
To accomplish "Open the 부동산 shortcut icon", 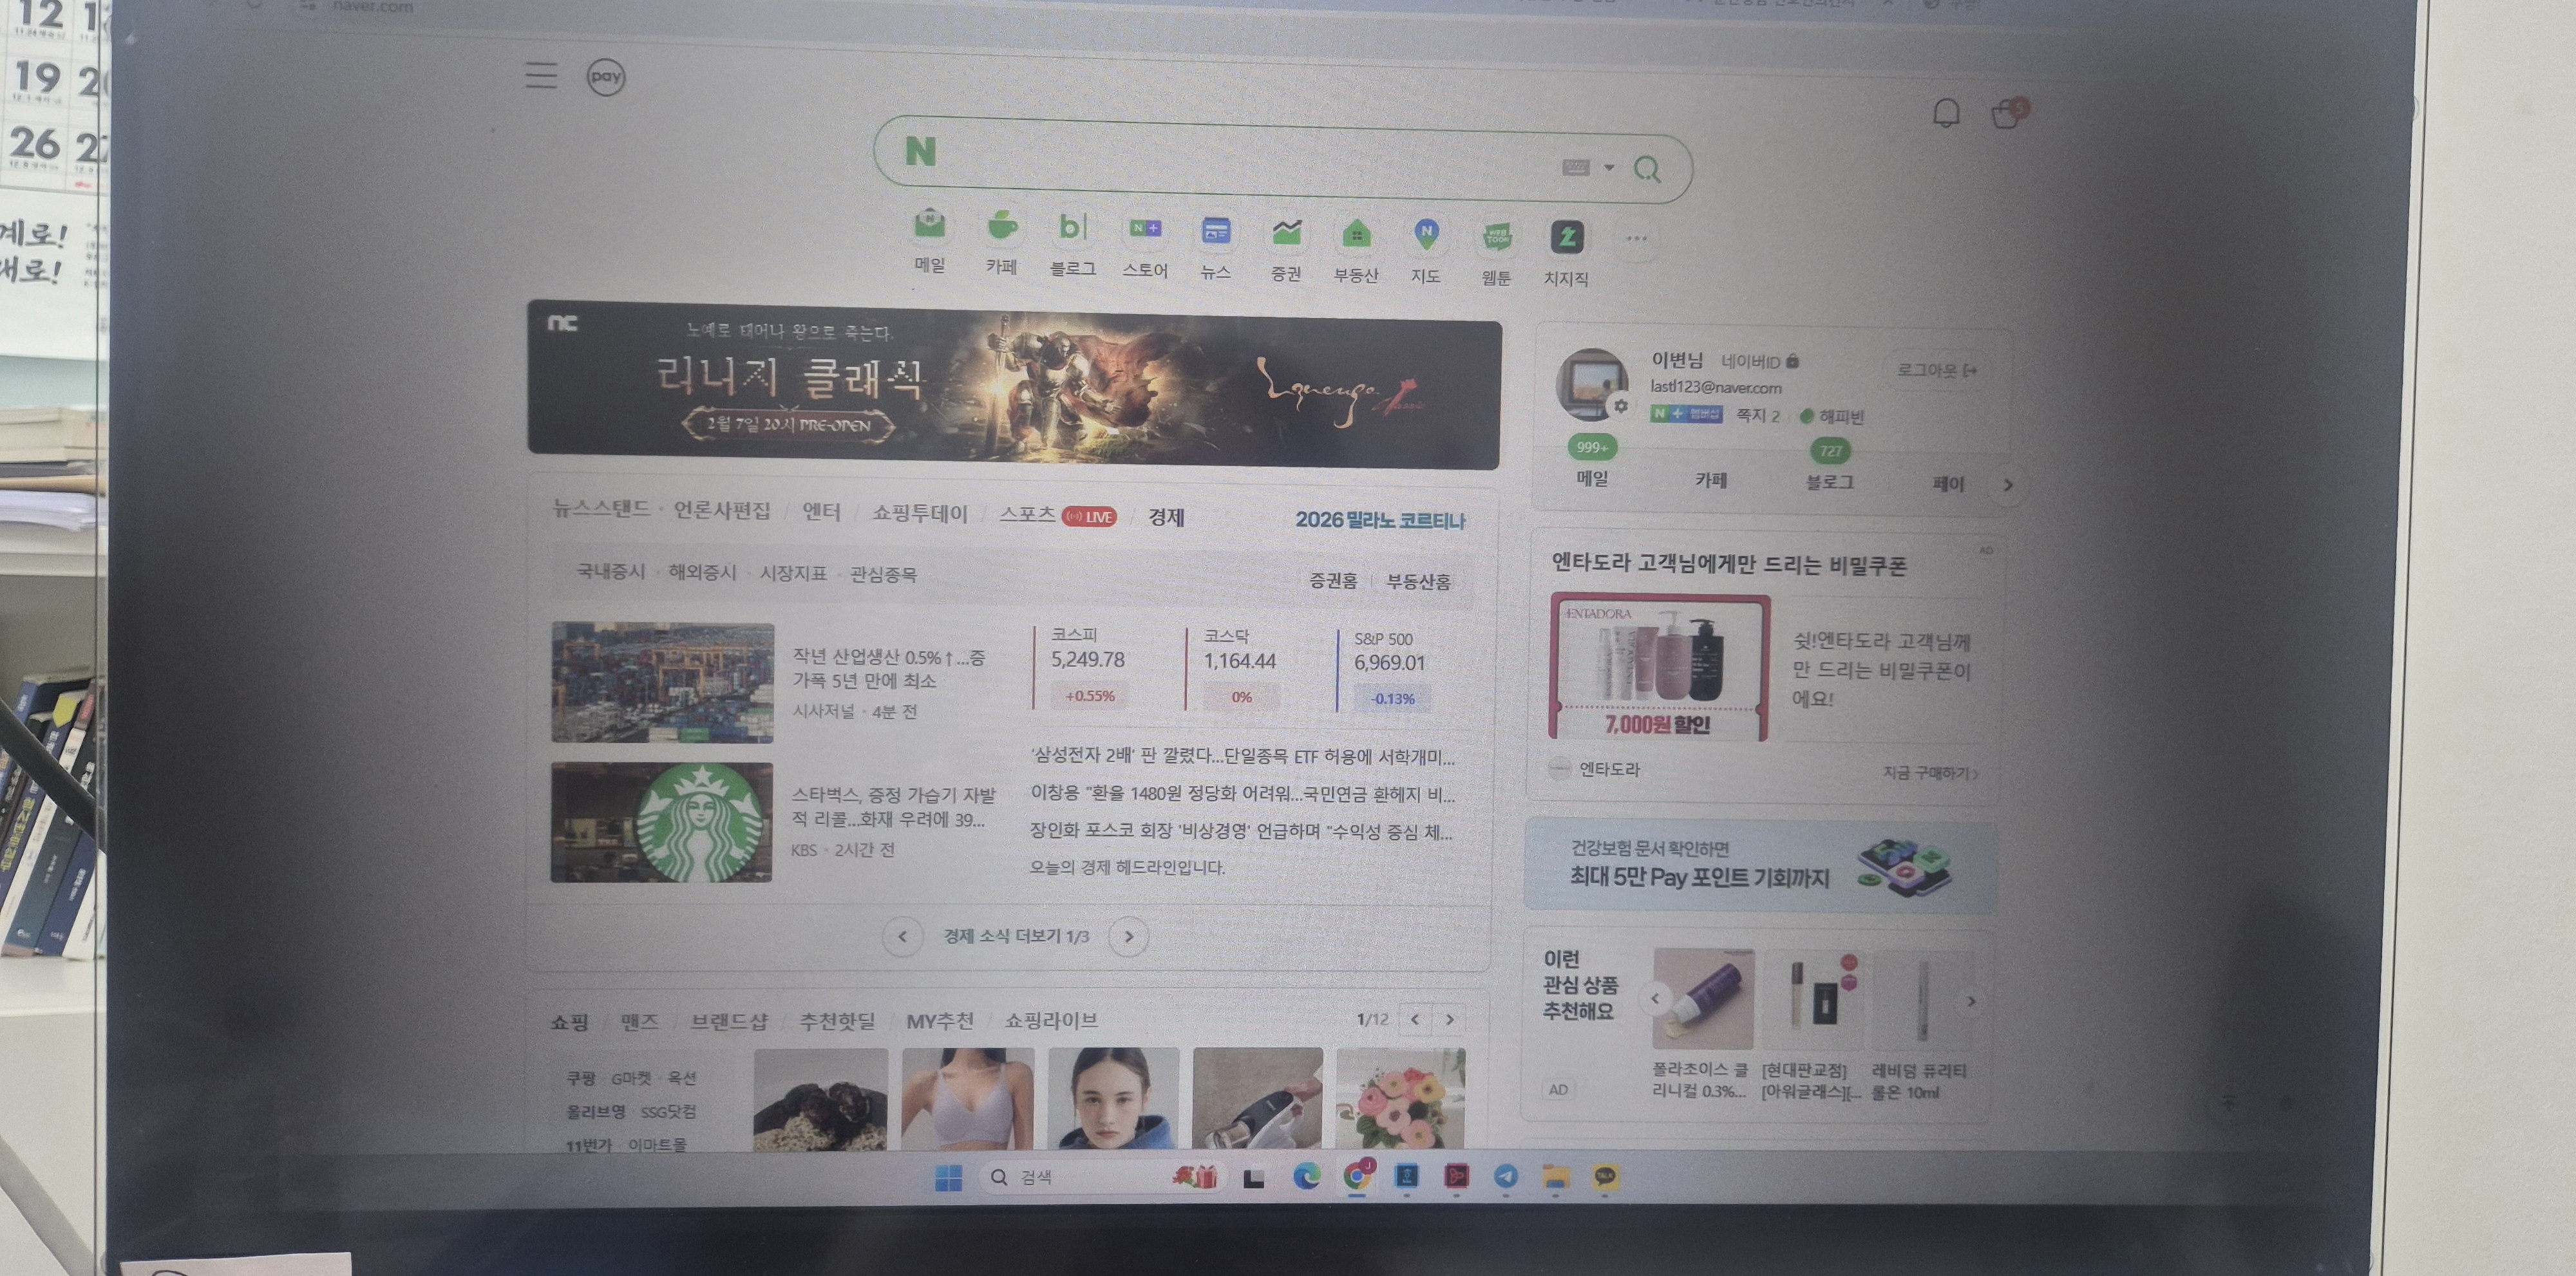I will 1356,235.
